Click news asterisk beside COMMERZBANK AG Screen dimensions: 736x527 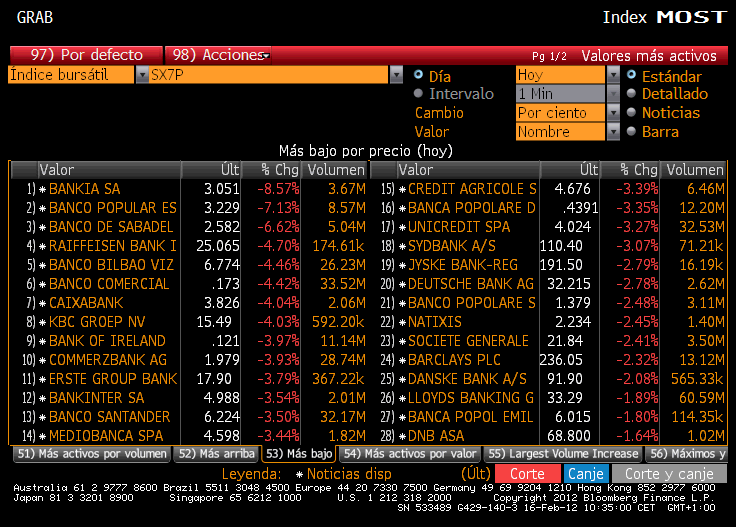point(42,360)
